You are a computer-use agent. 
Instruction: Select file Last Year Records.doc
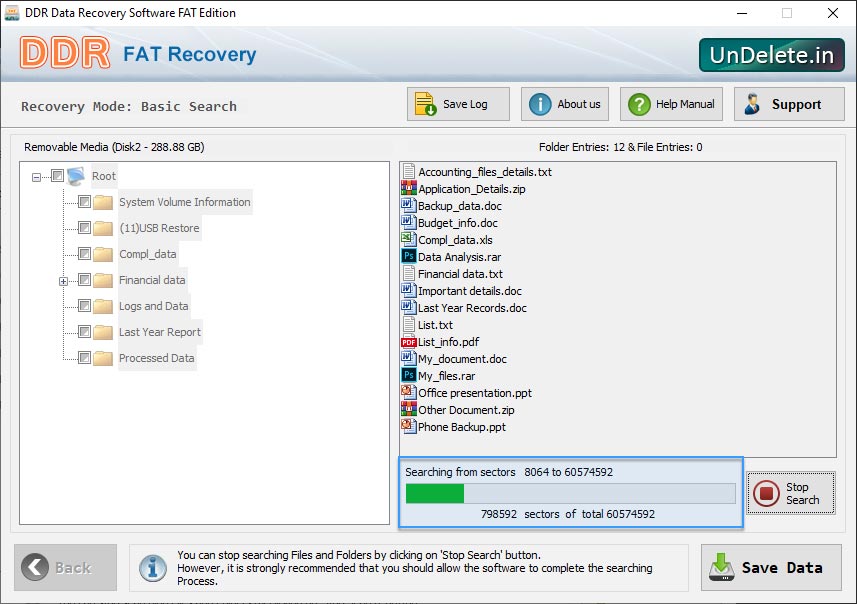[472, 308]
